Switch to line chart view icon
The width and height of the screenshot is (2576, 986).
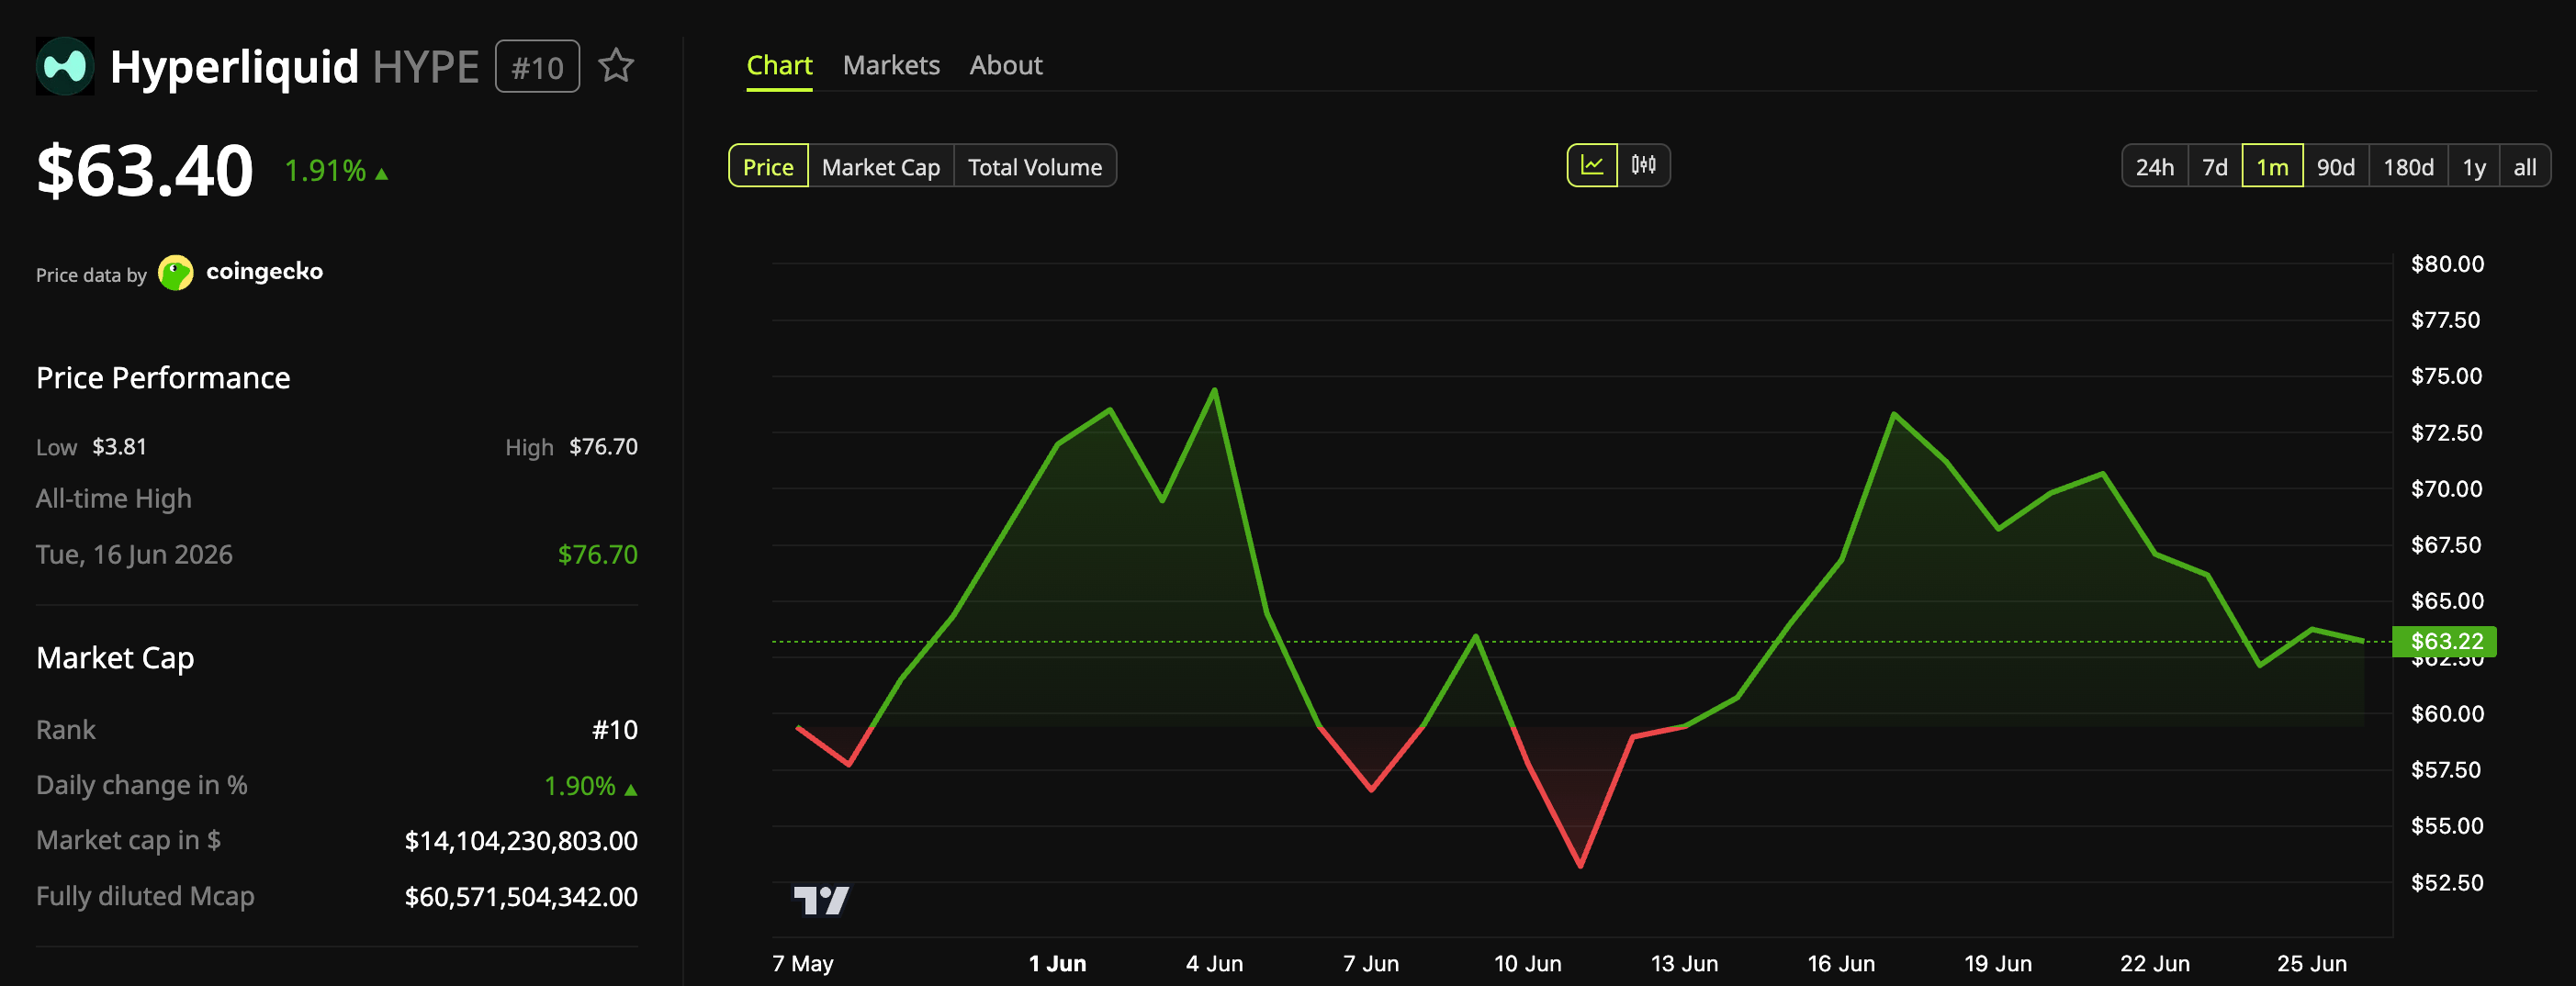(1592, 165)
